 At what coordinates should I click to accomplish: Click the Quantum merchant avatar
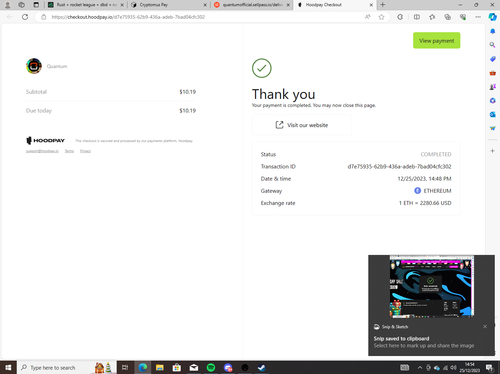pos(34,66)
